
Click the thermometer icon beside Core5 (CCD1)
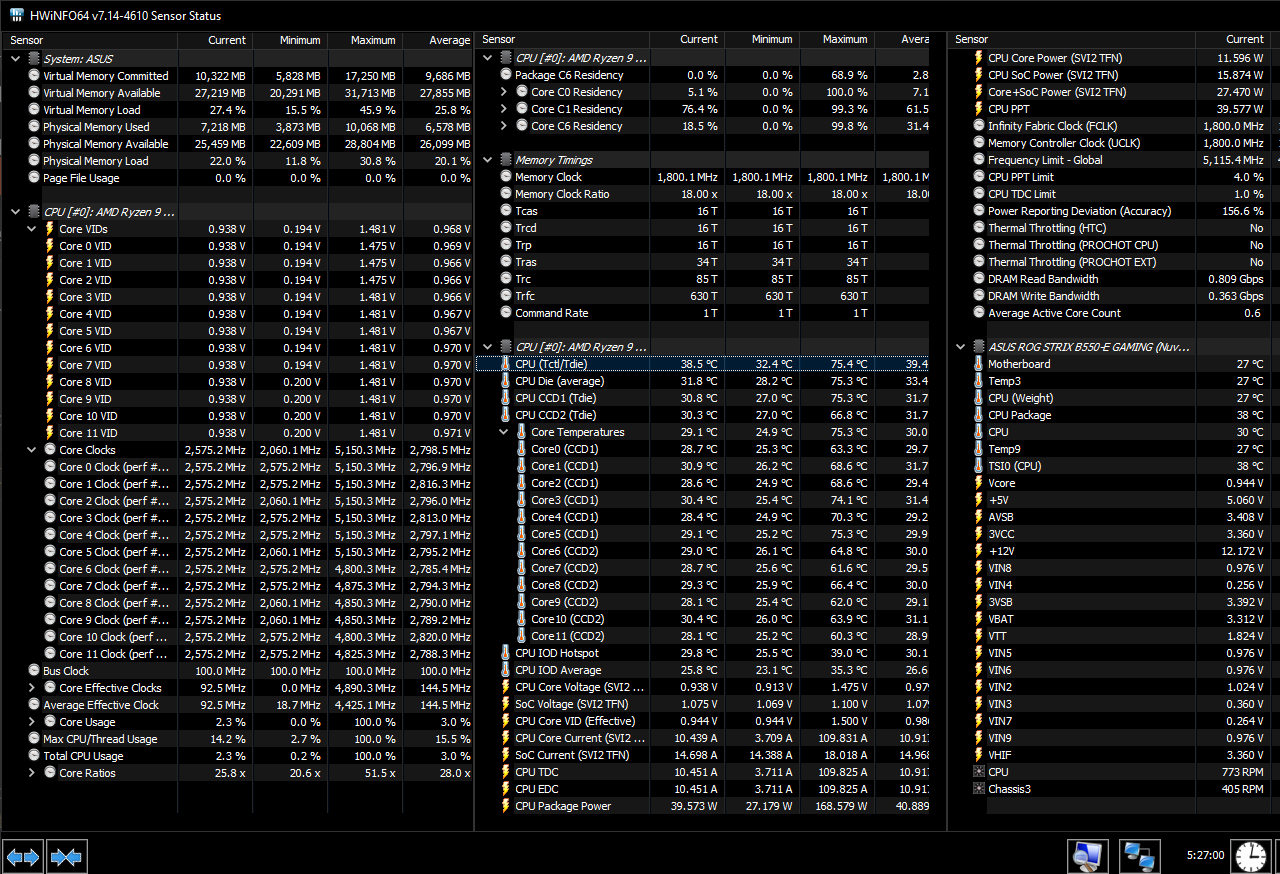[521, 534]
